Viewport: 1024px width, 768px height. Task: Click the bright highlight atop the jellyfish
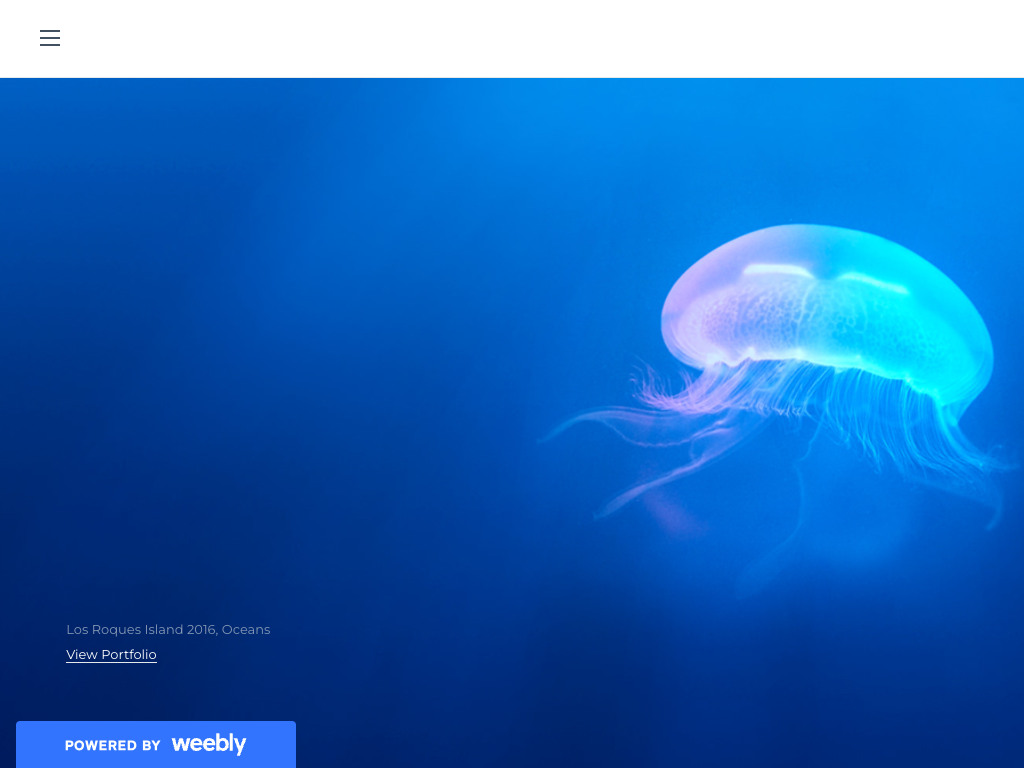pyautogui.click(x=780, y=270)
